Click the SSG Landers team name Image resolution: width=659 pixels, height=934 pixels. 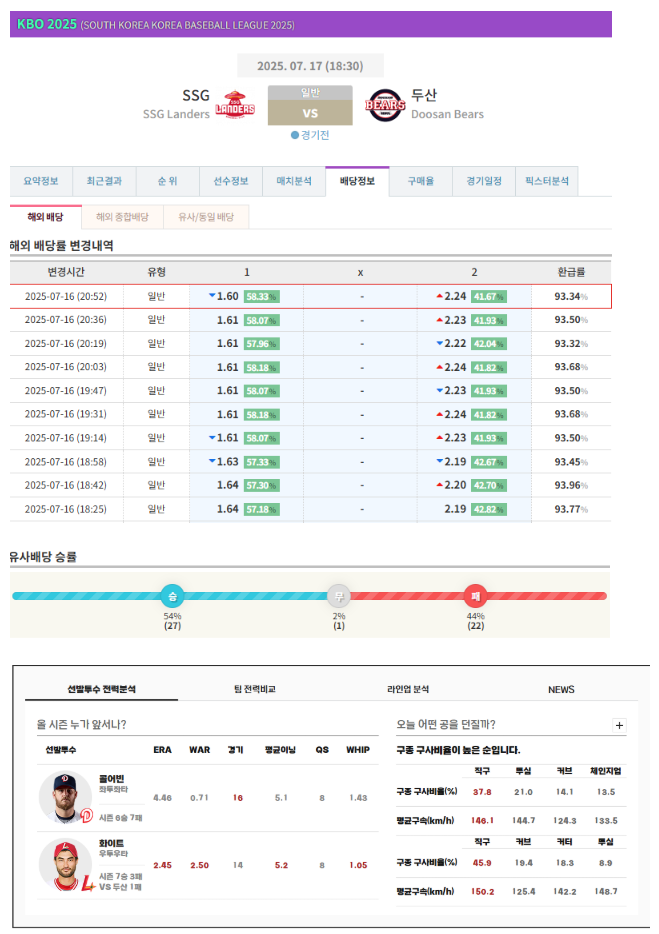(x=176, y=114)
